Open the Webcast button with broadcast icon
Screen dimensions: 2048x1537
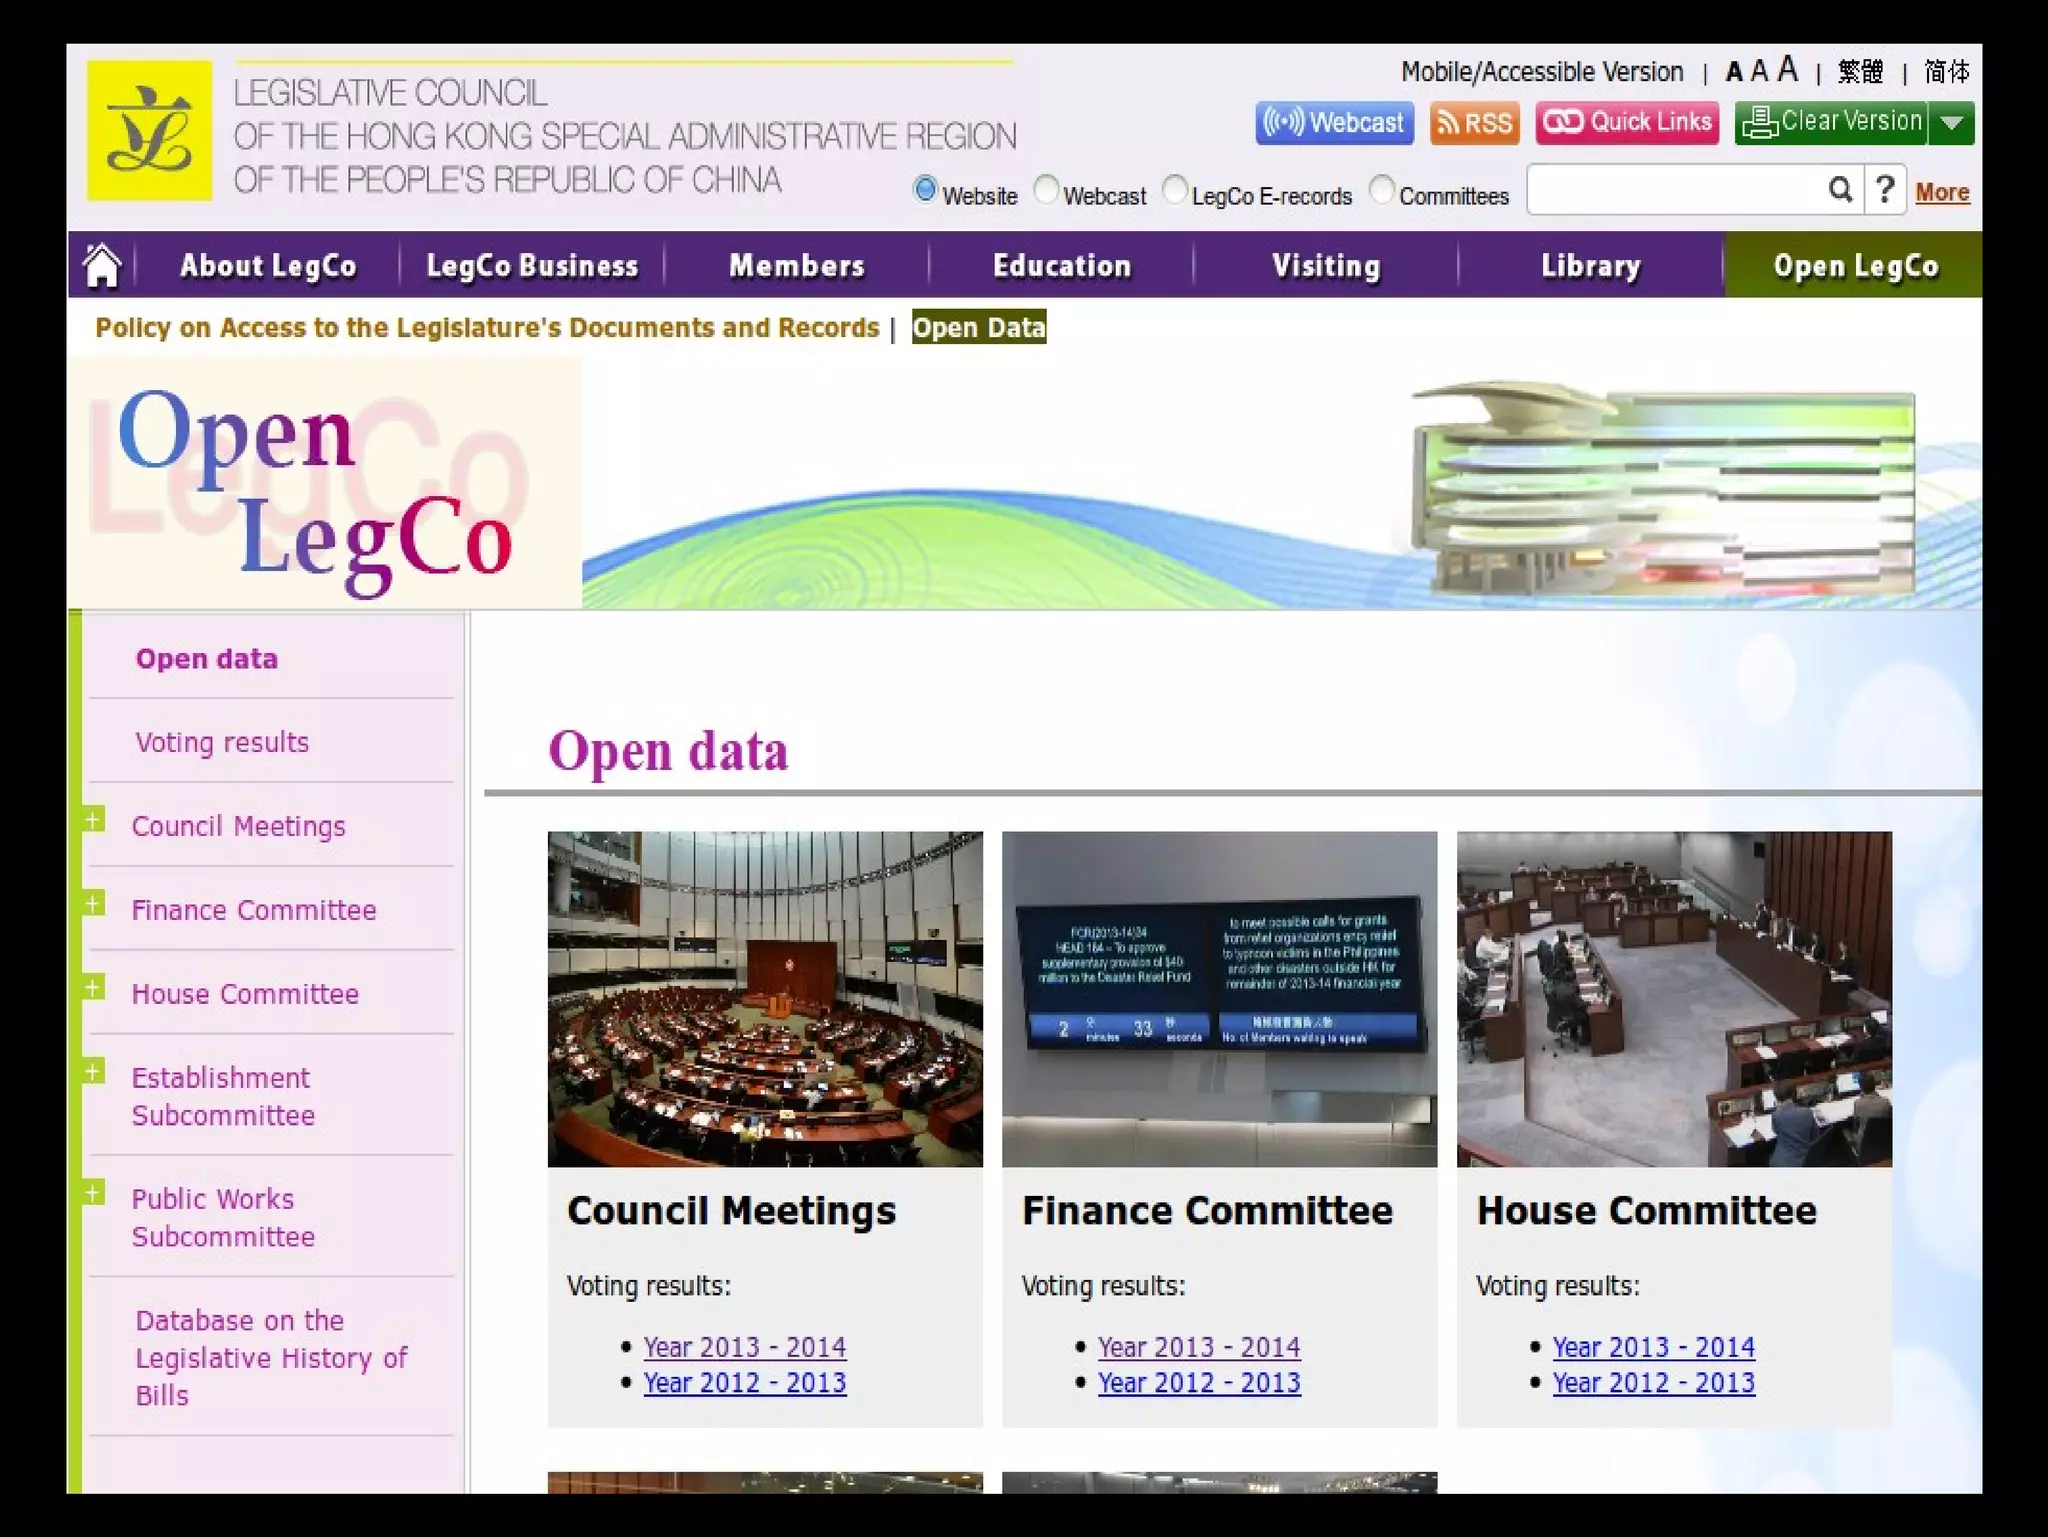click(x=1334, y=123)
